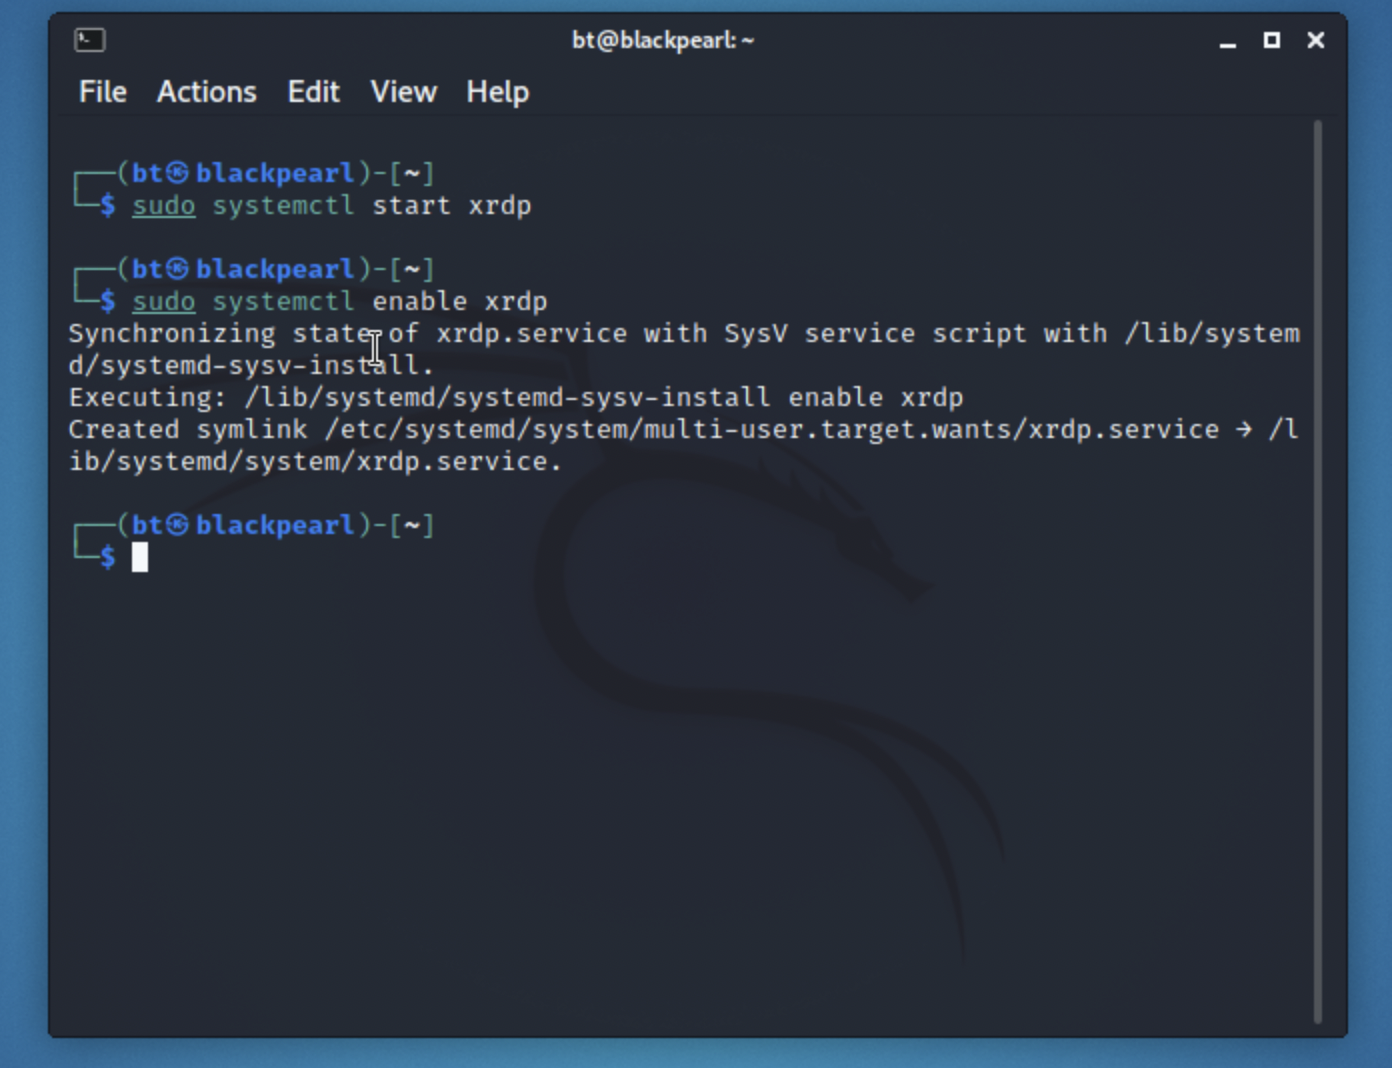
Task: Click the word Synchronizing in the output
Action: click(x=171, y=334)
